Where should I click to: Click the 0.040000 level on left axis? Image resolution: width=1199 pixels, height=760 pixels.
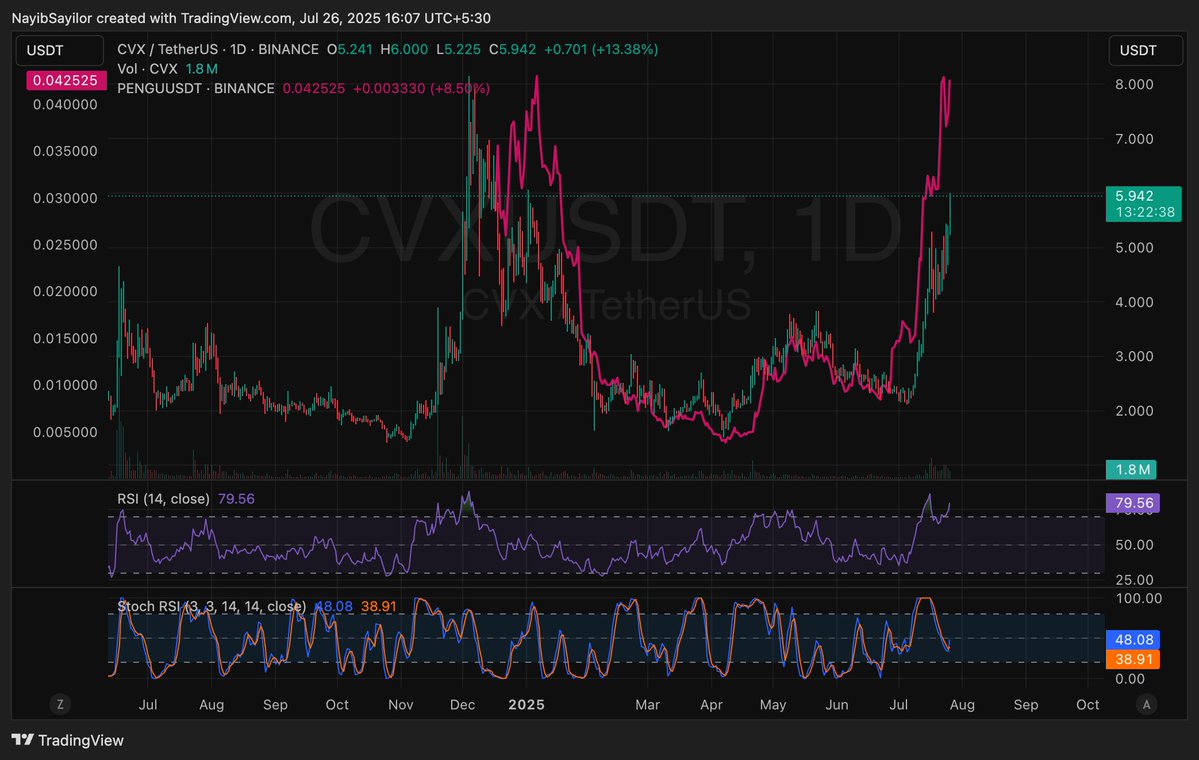click(65, 104)
